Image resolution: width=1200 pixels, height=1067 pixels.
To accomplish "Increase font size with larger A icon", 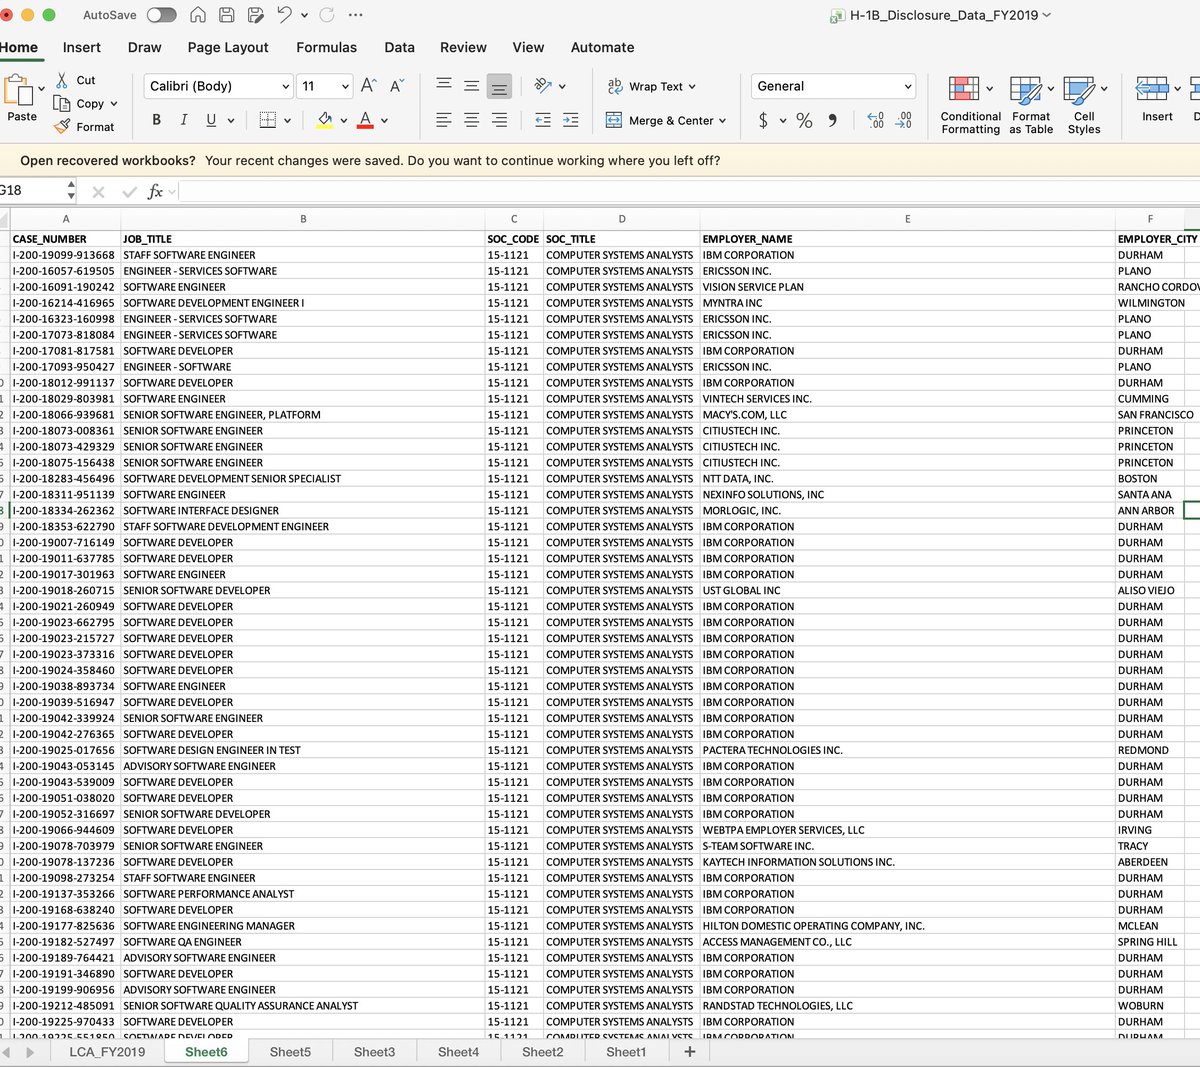I will click(368, 86).
